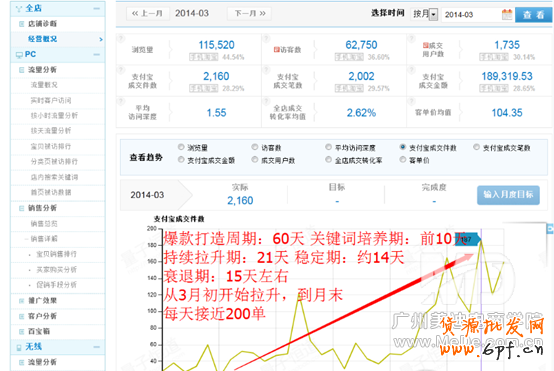Collapse the 无线 sidebar section

(96, 347)
